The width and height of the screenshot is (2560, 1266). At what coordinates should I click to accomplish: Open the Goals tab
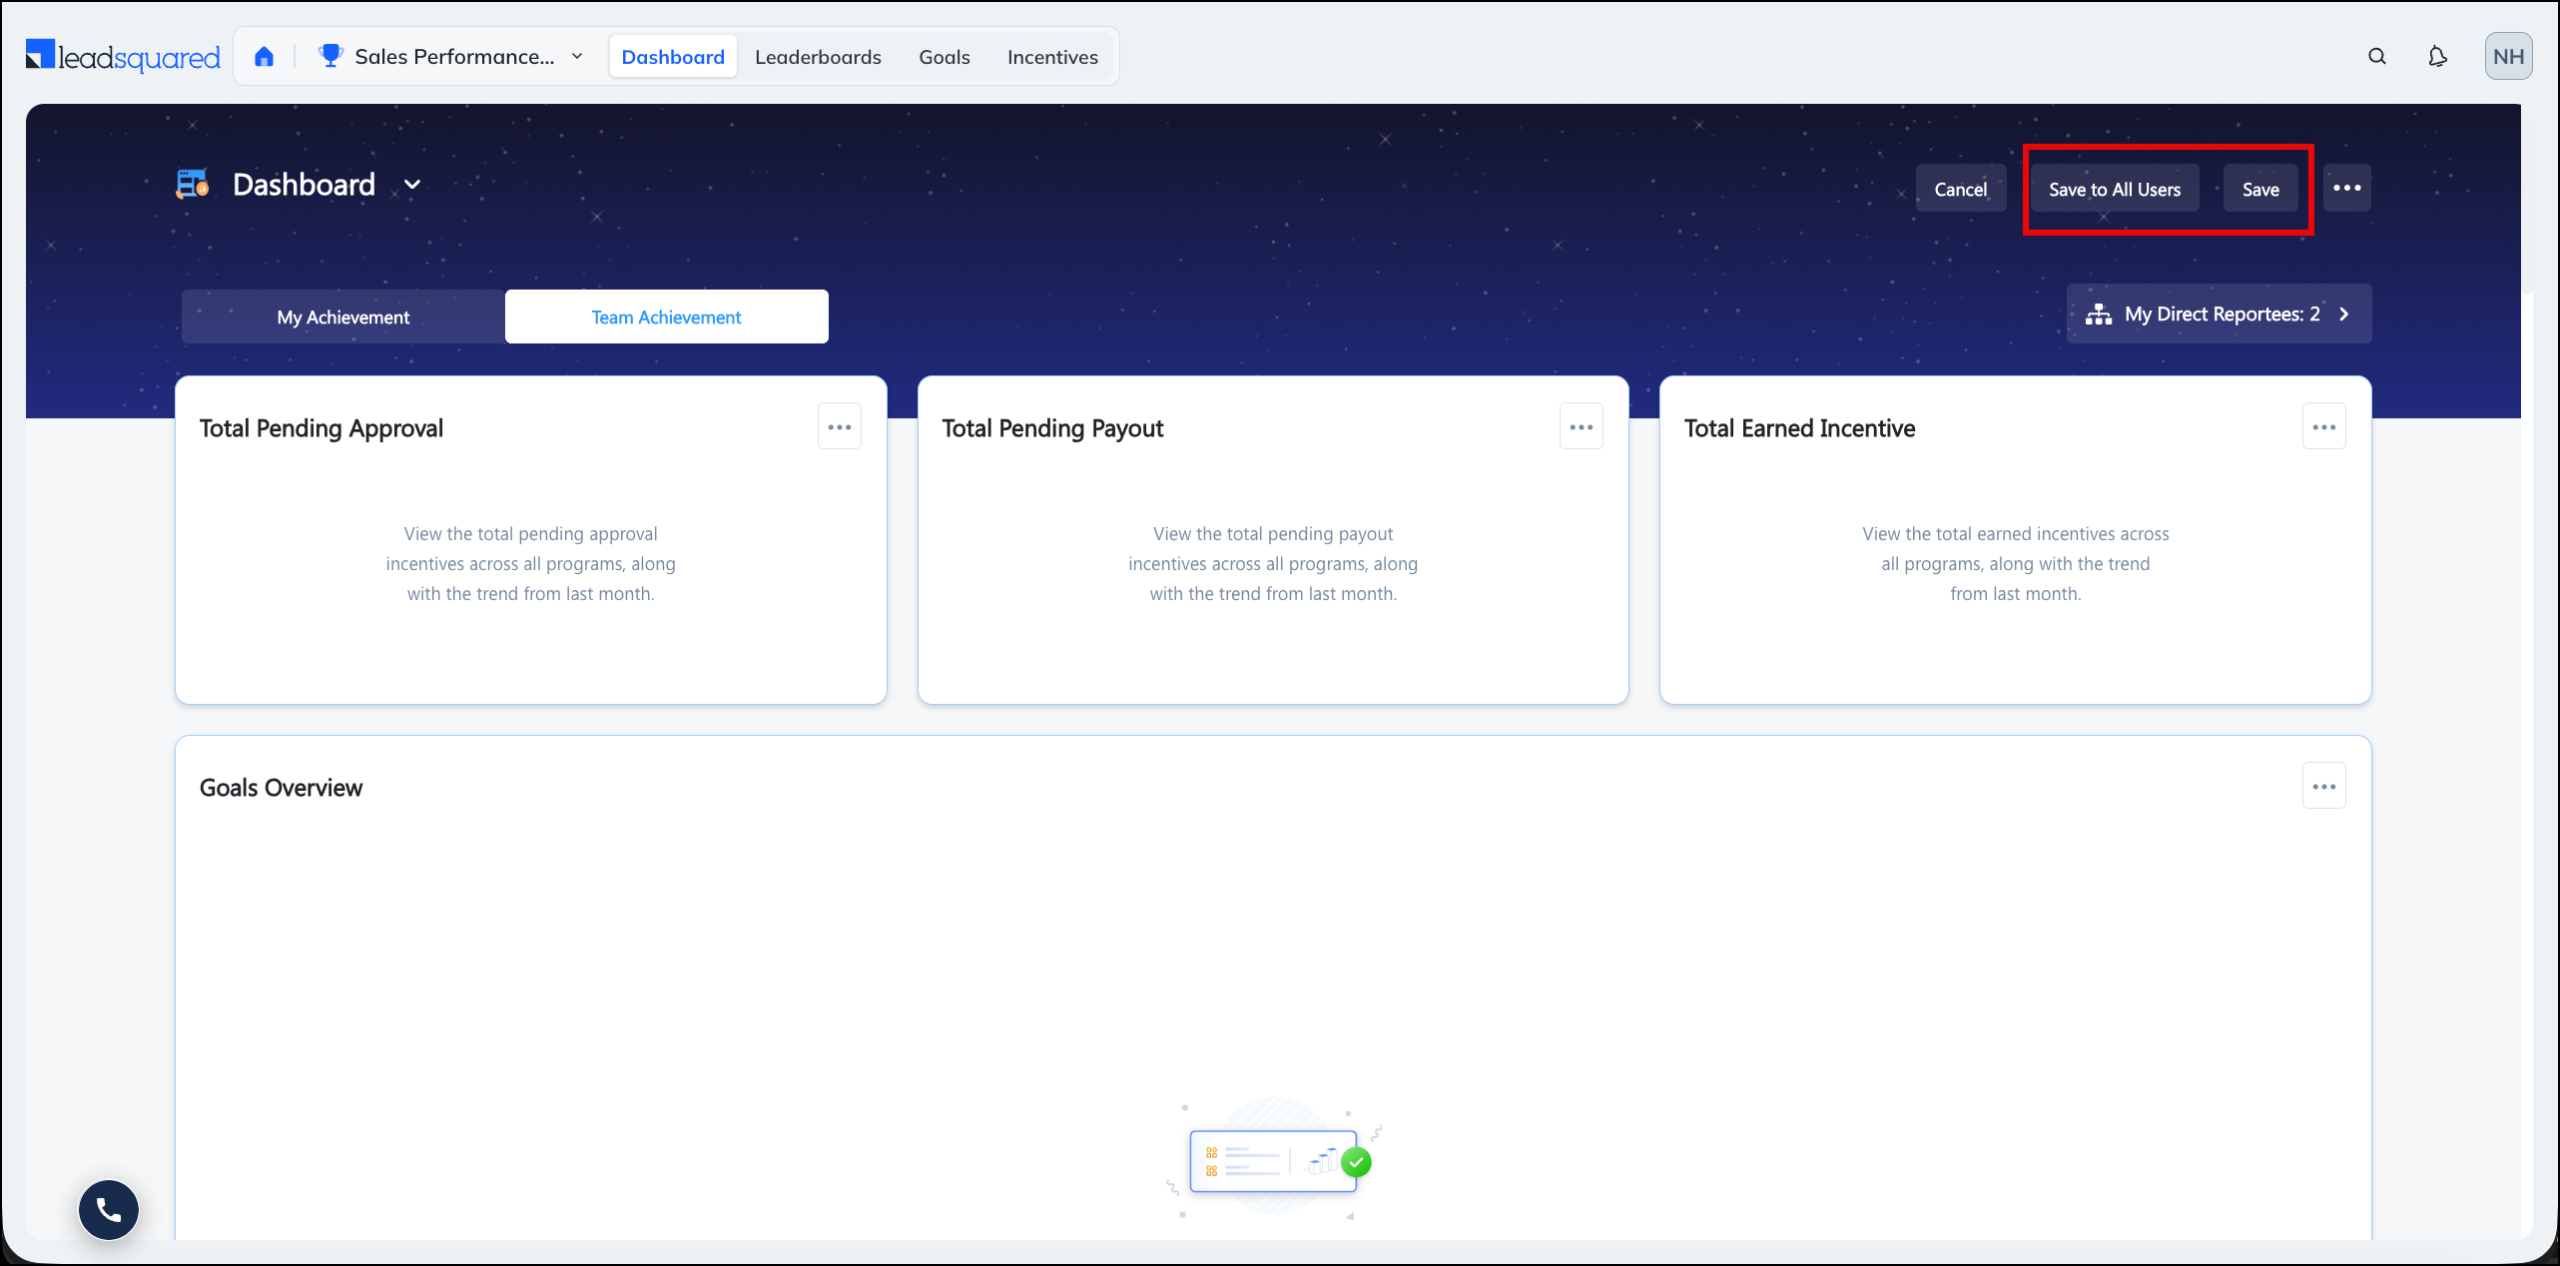[x=944, y=57]
